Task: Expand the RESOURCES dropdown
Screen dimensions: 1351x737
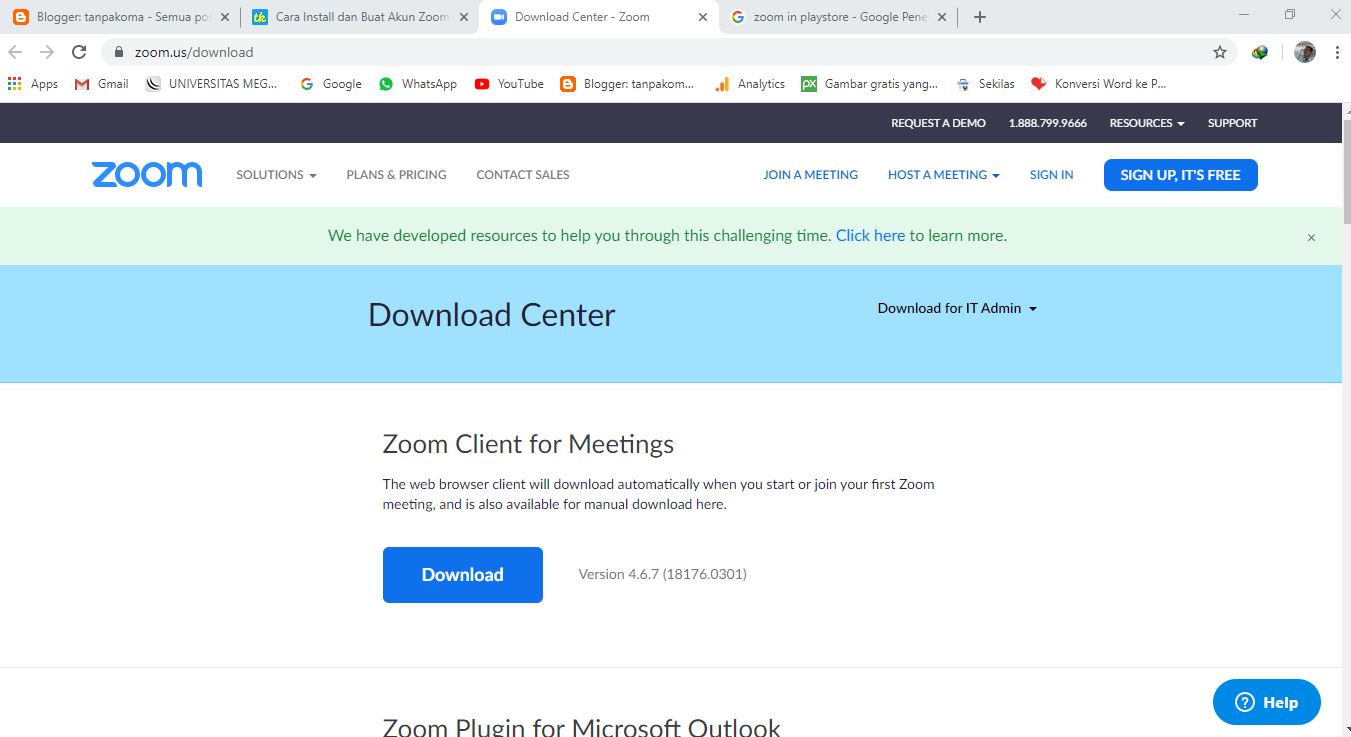Action: [1147, 123]
